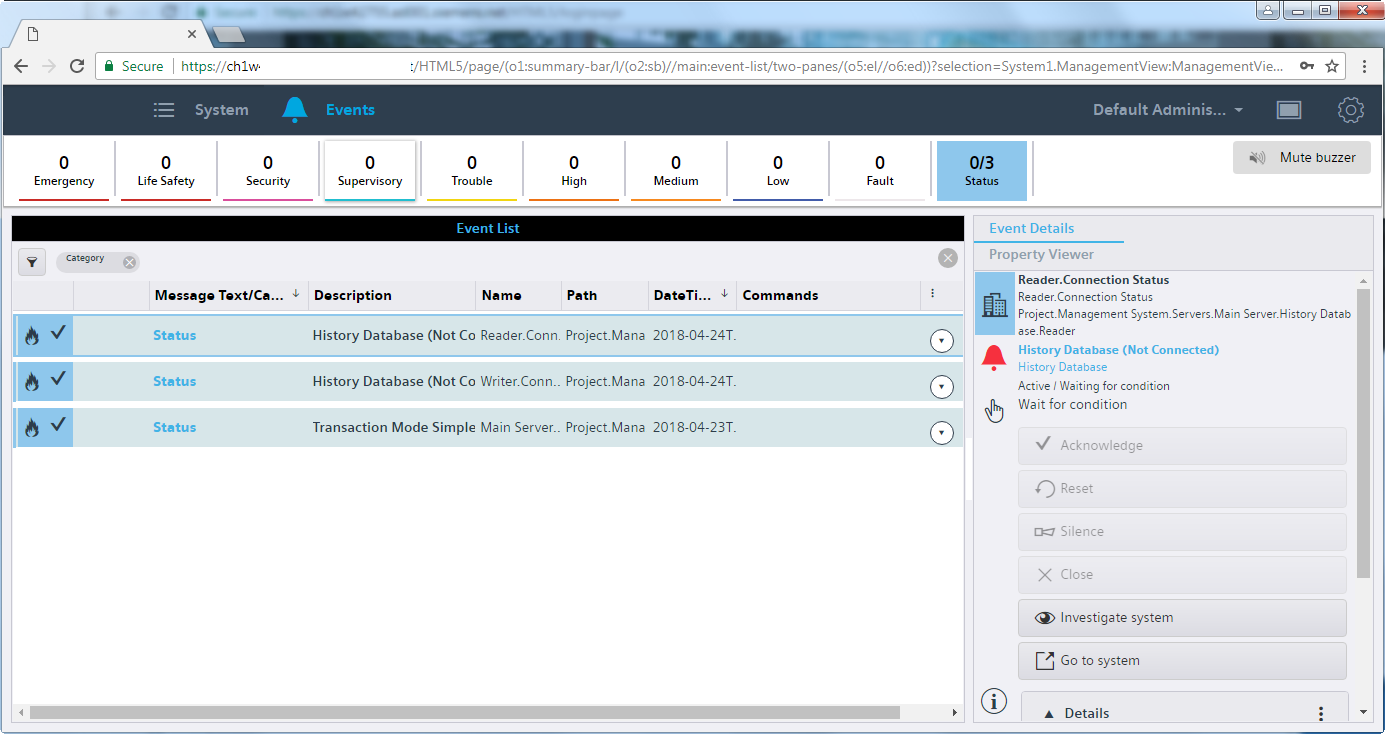Select the Event Details tab
Viewport: 1385px width, 734px height.
coord(1031,228)
